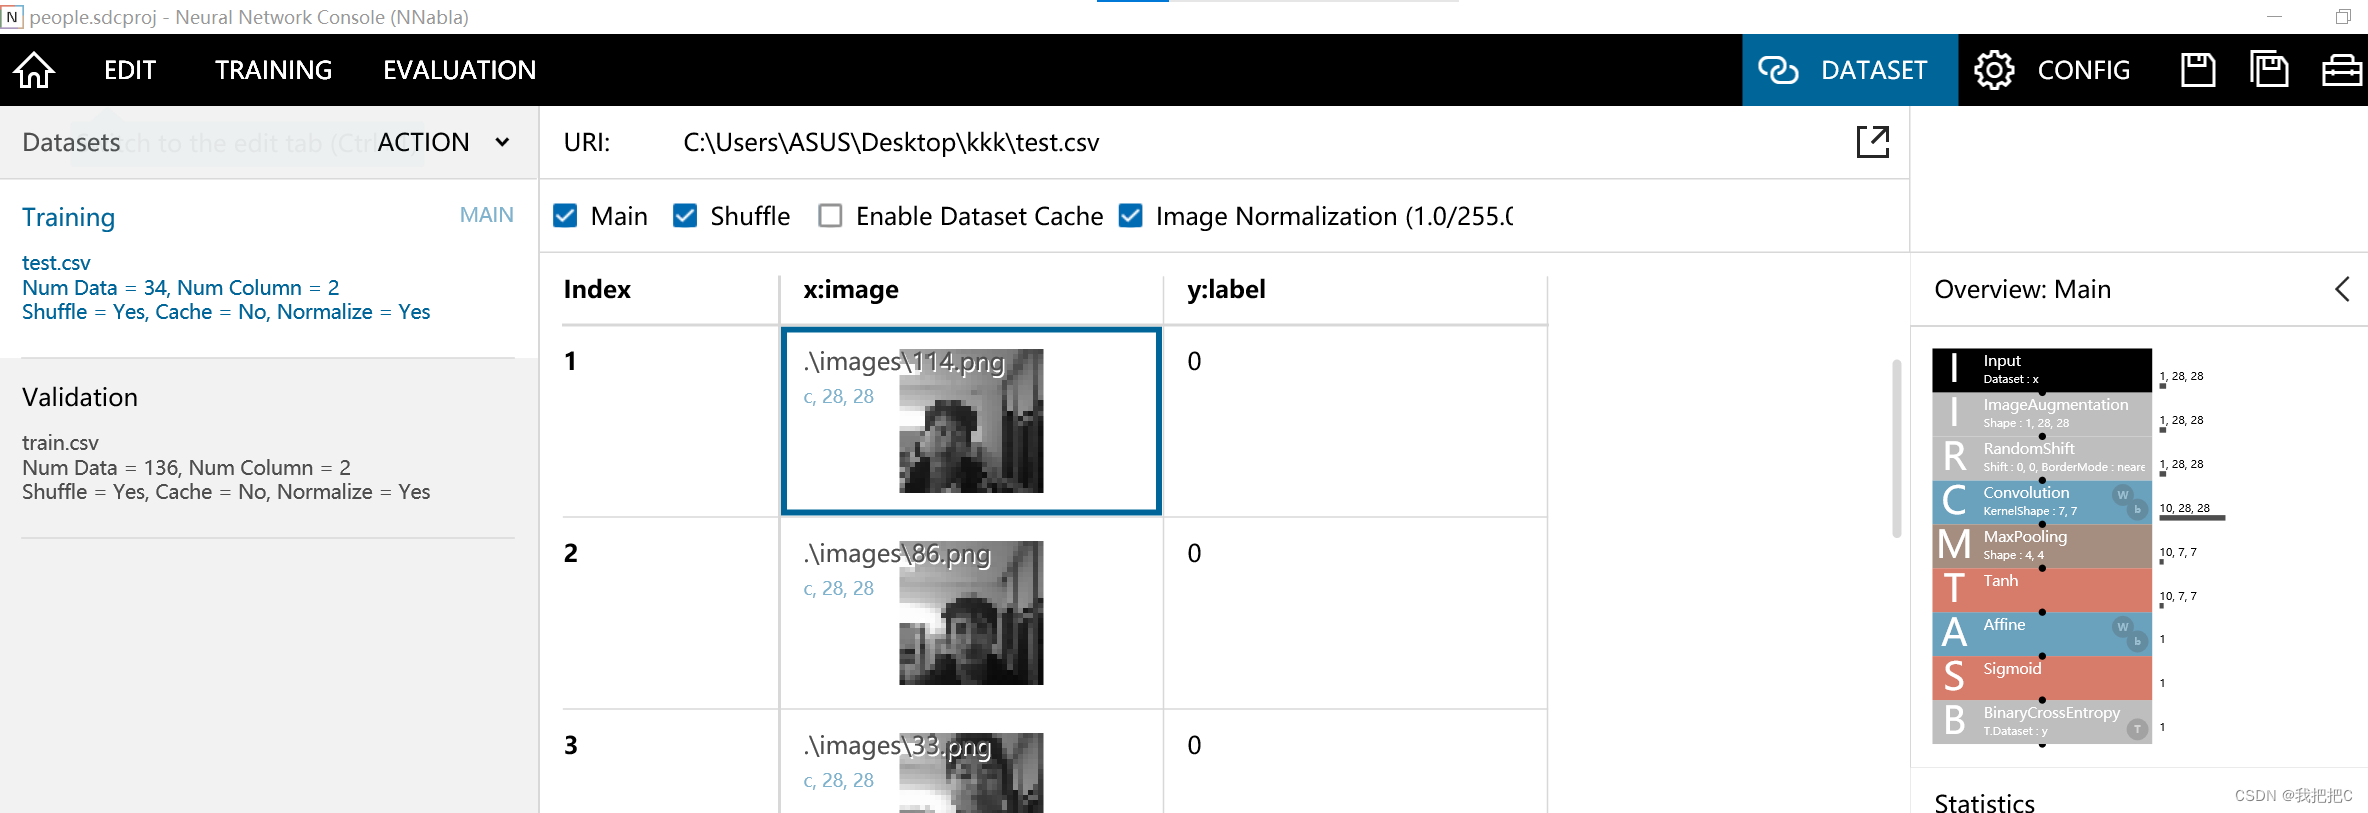The image size is (2368, 813).
Task: Open CONFIG gear settings
Action: (1994, 70)
